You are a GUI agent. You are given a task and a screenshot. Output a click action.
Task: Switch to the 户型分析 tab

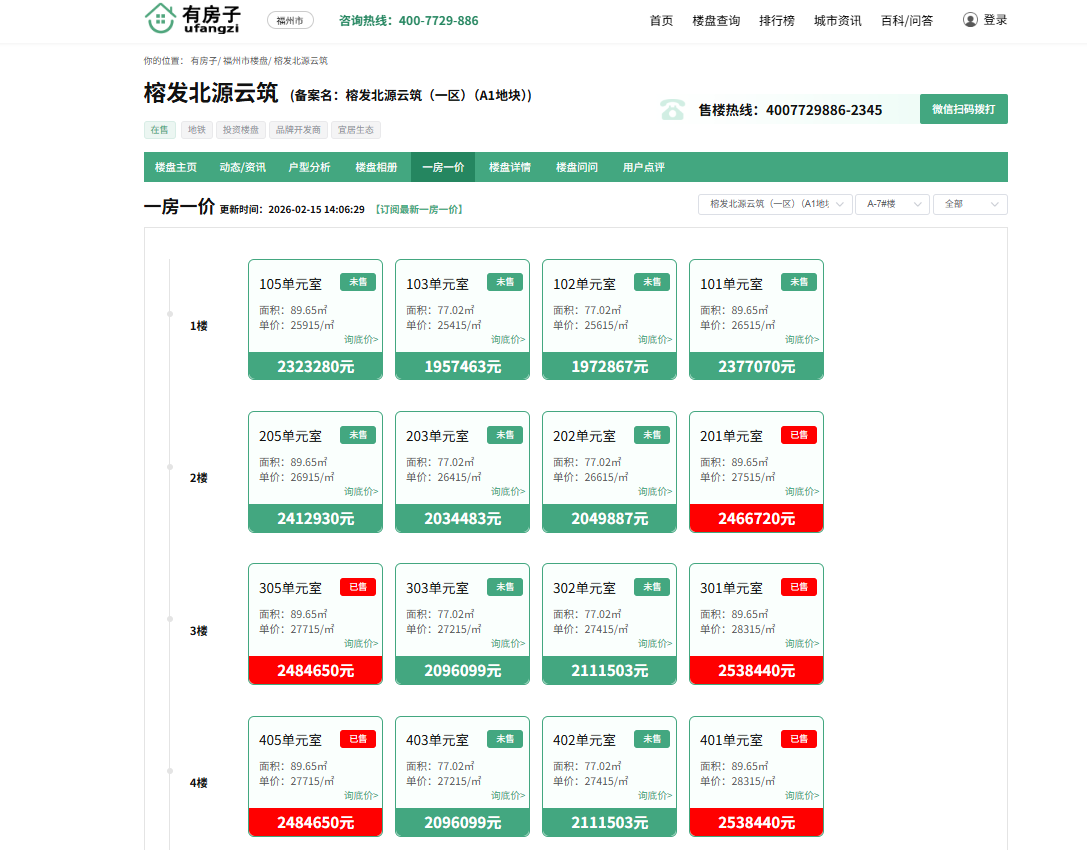point(309,167)
